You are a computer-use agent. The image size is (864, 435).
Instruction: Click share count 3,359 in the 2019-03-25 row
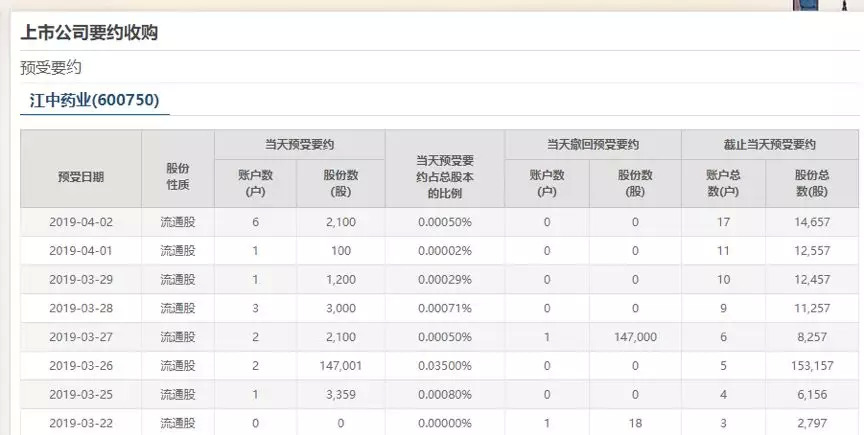[x=341, y=394]
